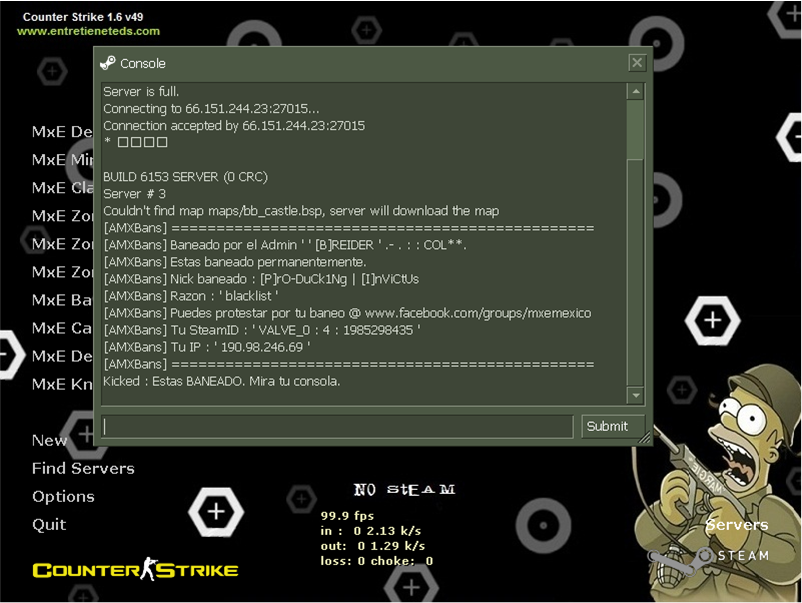802x603 pixels.
Task: Click the console scrollbar down arrow
Action: click(x=635, y=395)
